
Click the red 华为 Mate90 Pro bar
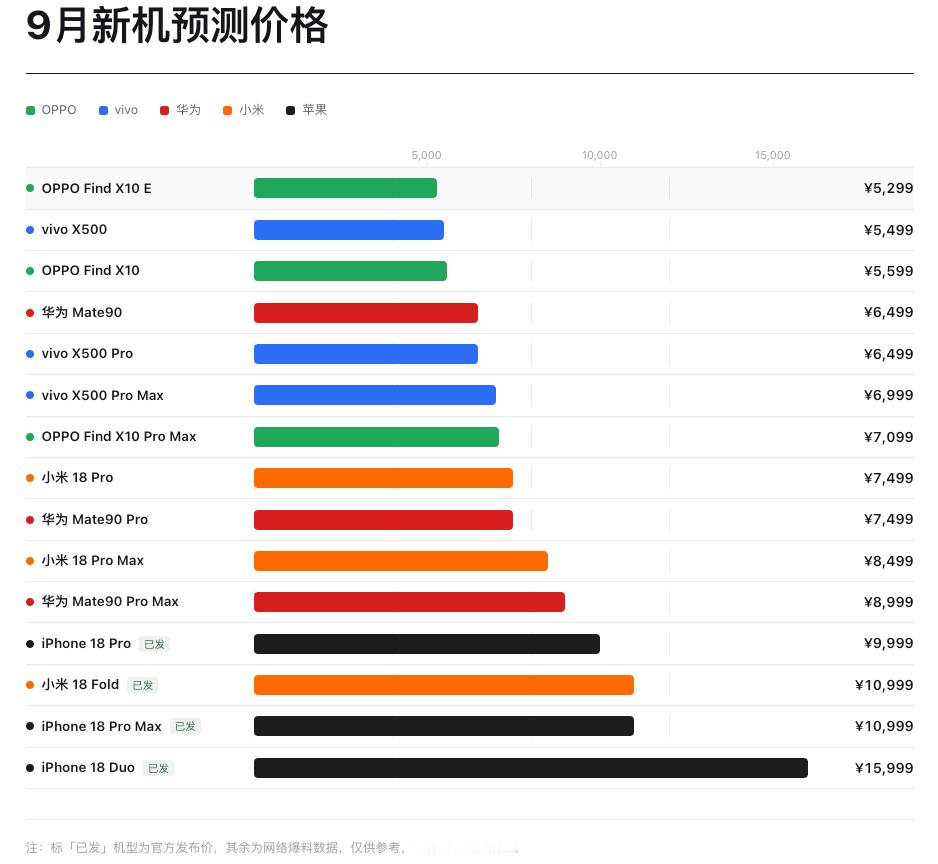(x=383, y=520)
